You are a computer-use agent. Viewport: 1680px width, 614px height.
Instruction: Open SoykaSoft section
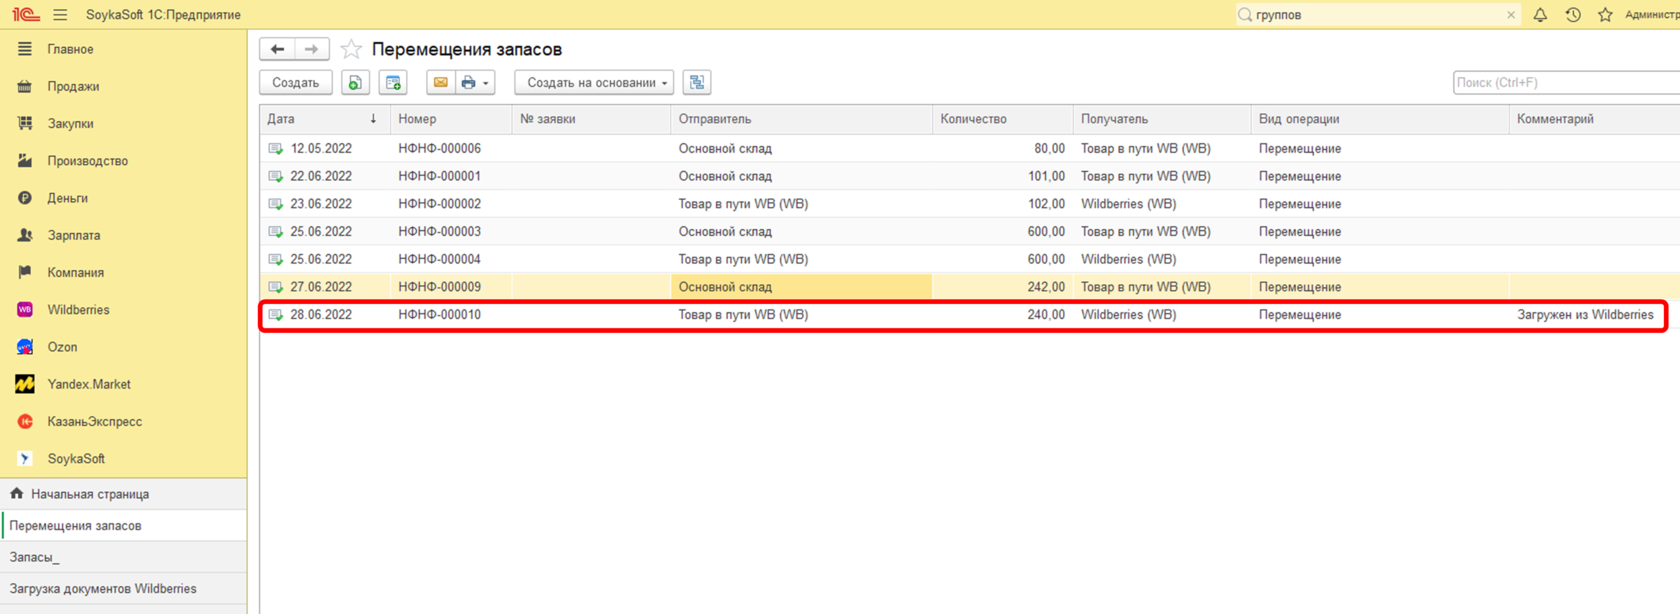pyautogui.click(x=76, y=458)
